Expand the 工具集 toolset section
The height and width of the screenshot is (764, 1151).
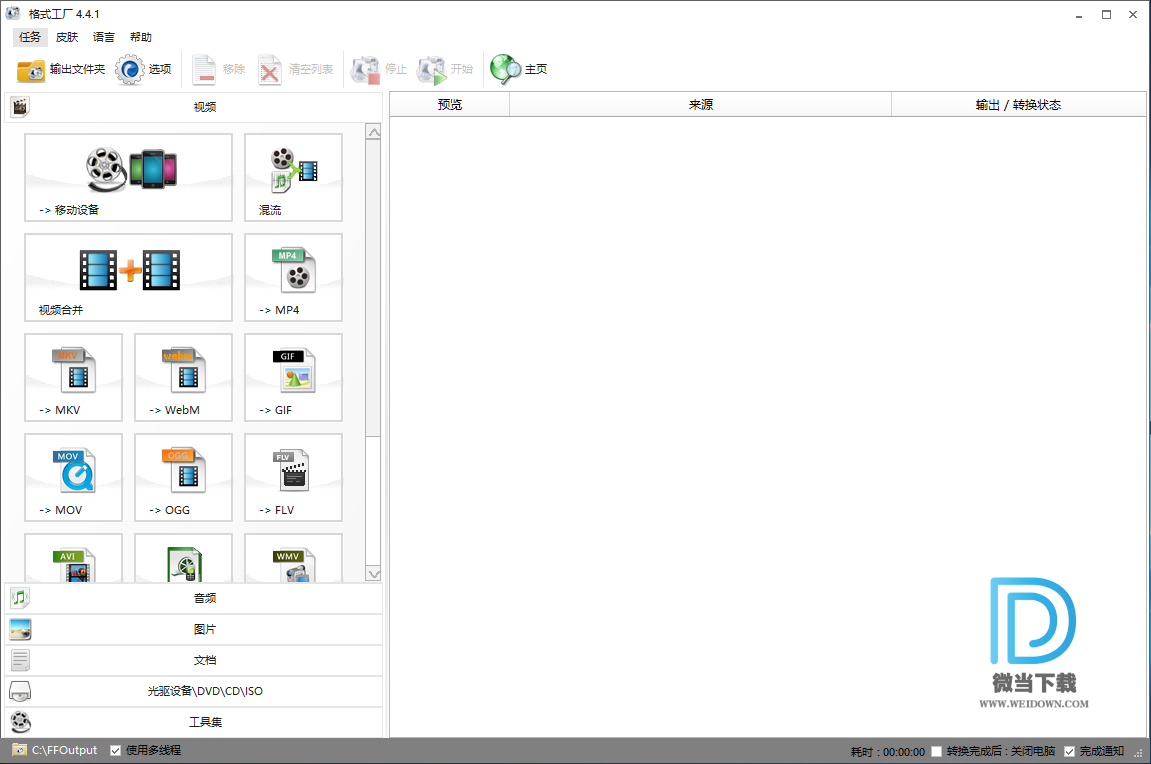[x=194, y=721]
